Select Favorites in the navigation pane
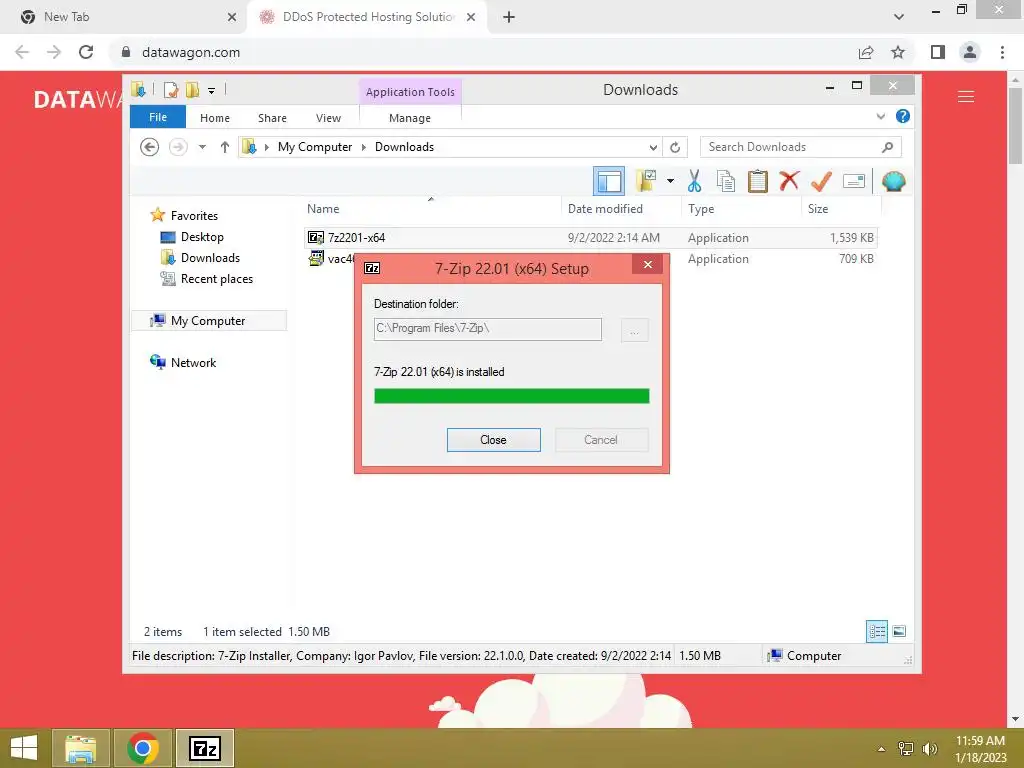This screenshot has height=768, width=1024. (x=194, y=216)
